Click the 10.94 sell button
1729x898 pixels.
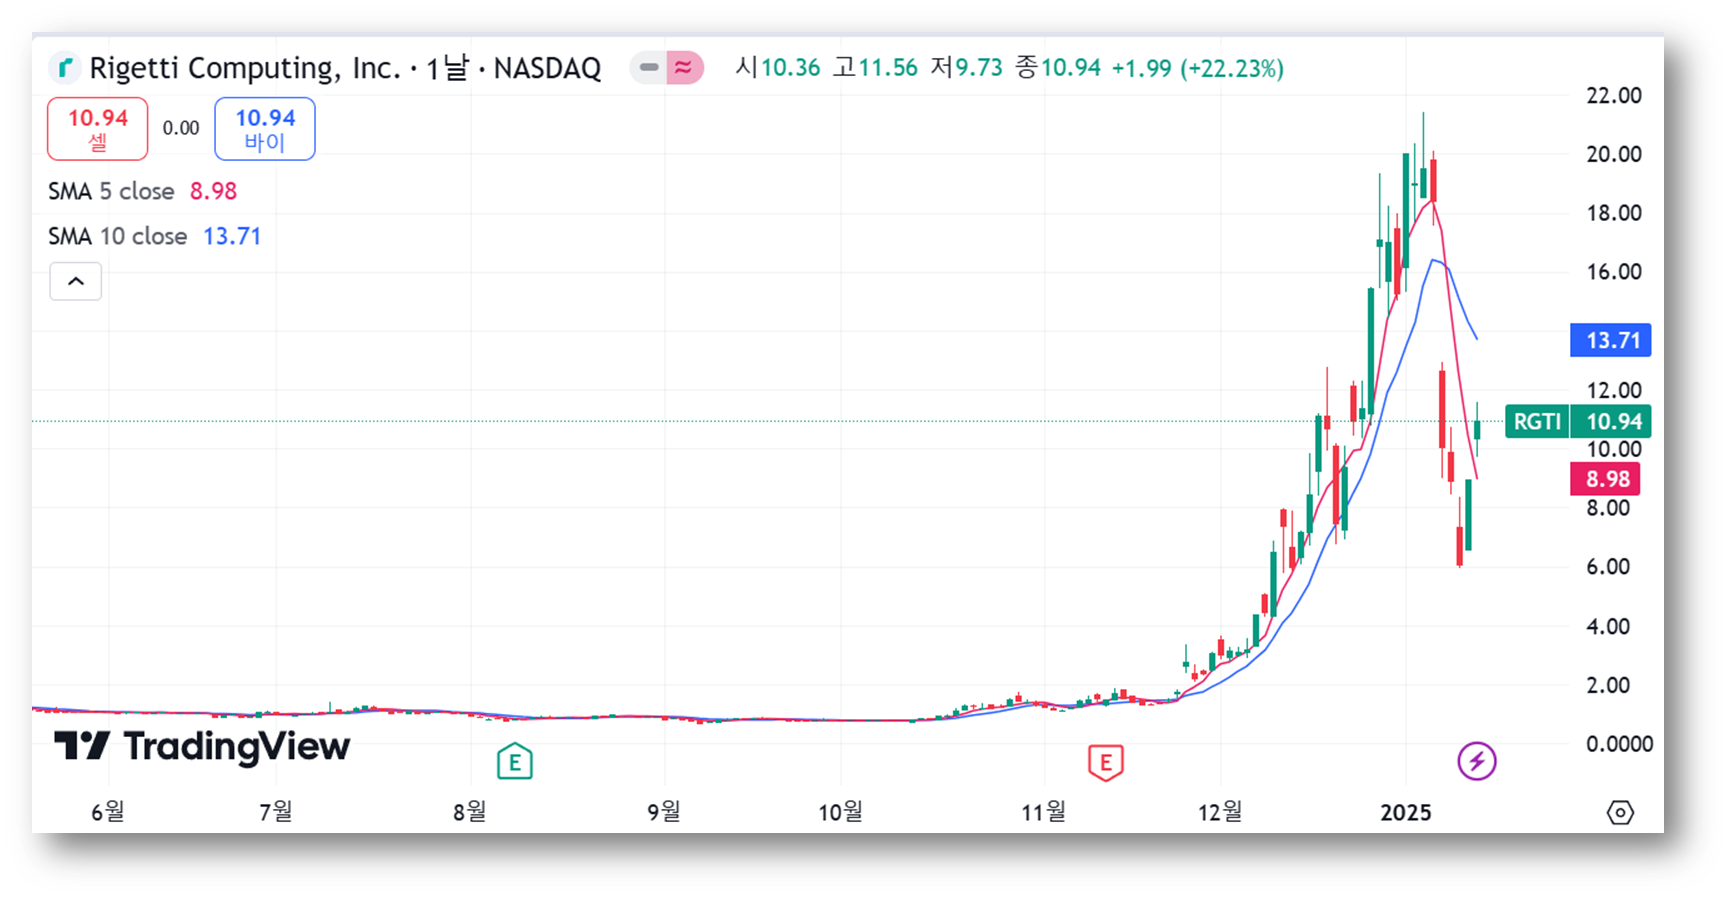[98, 129]
